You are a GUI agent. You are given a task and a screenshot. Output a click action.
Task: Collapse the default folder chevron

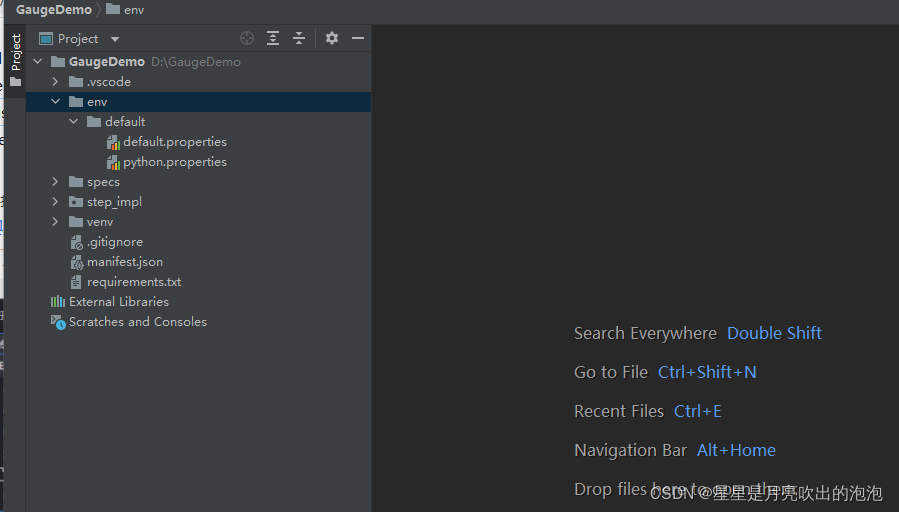pos(73,122)
